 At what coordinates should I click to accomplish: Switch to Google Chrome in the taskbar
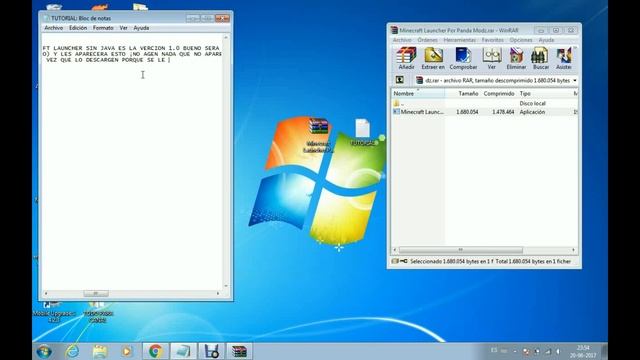point(155,351)
